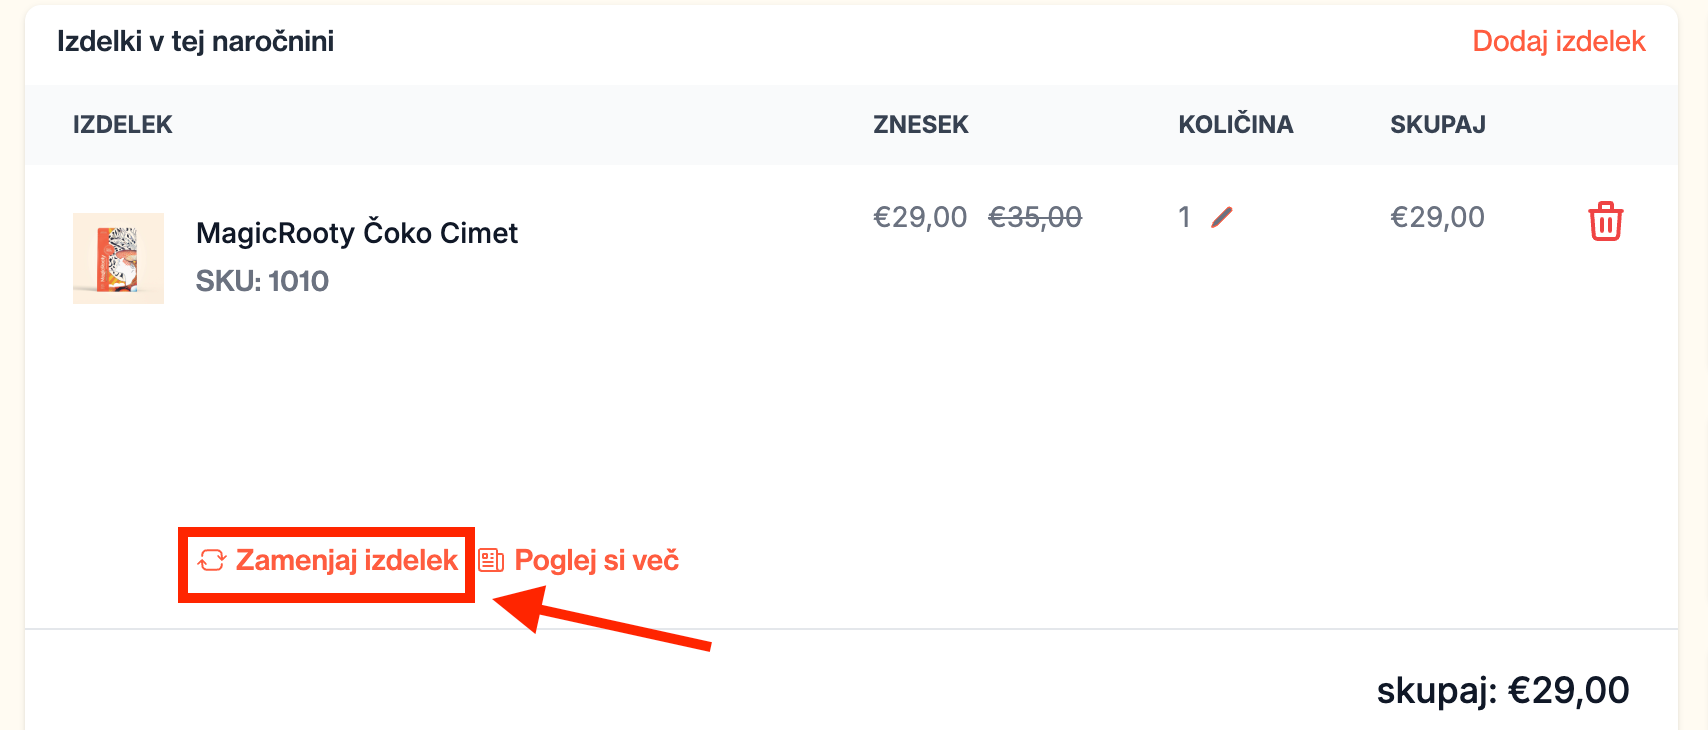Click the ZNESEK column header

920,125
